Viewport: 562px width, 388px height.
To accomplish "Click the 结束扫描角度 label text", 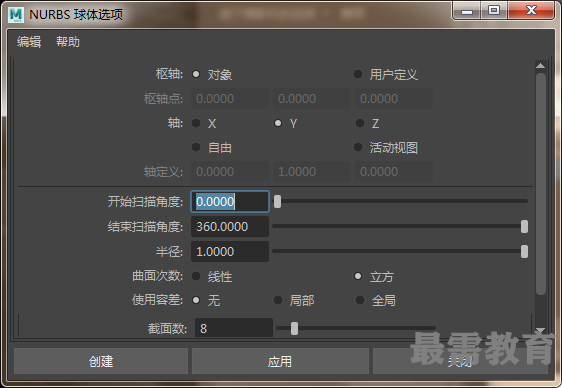I will tap(146, 227).
